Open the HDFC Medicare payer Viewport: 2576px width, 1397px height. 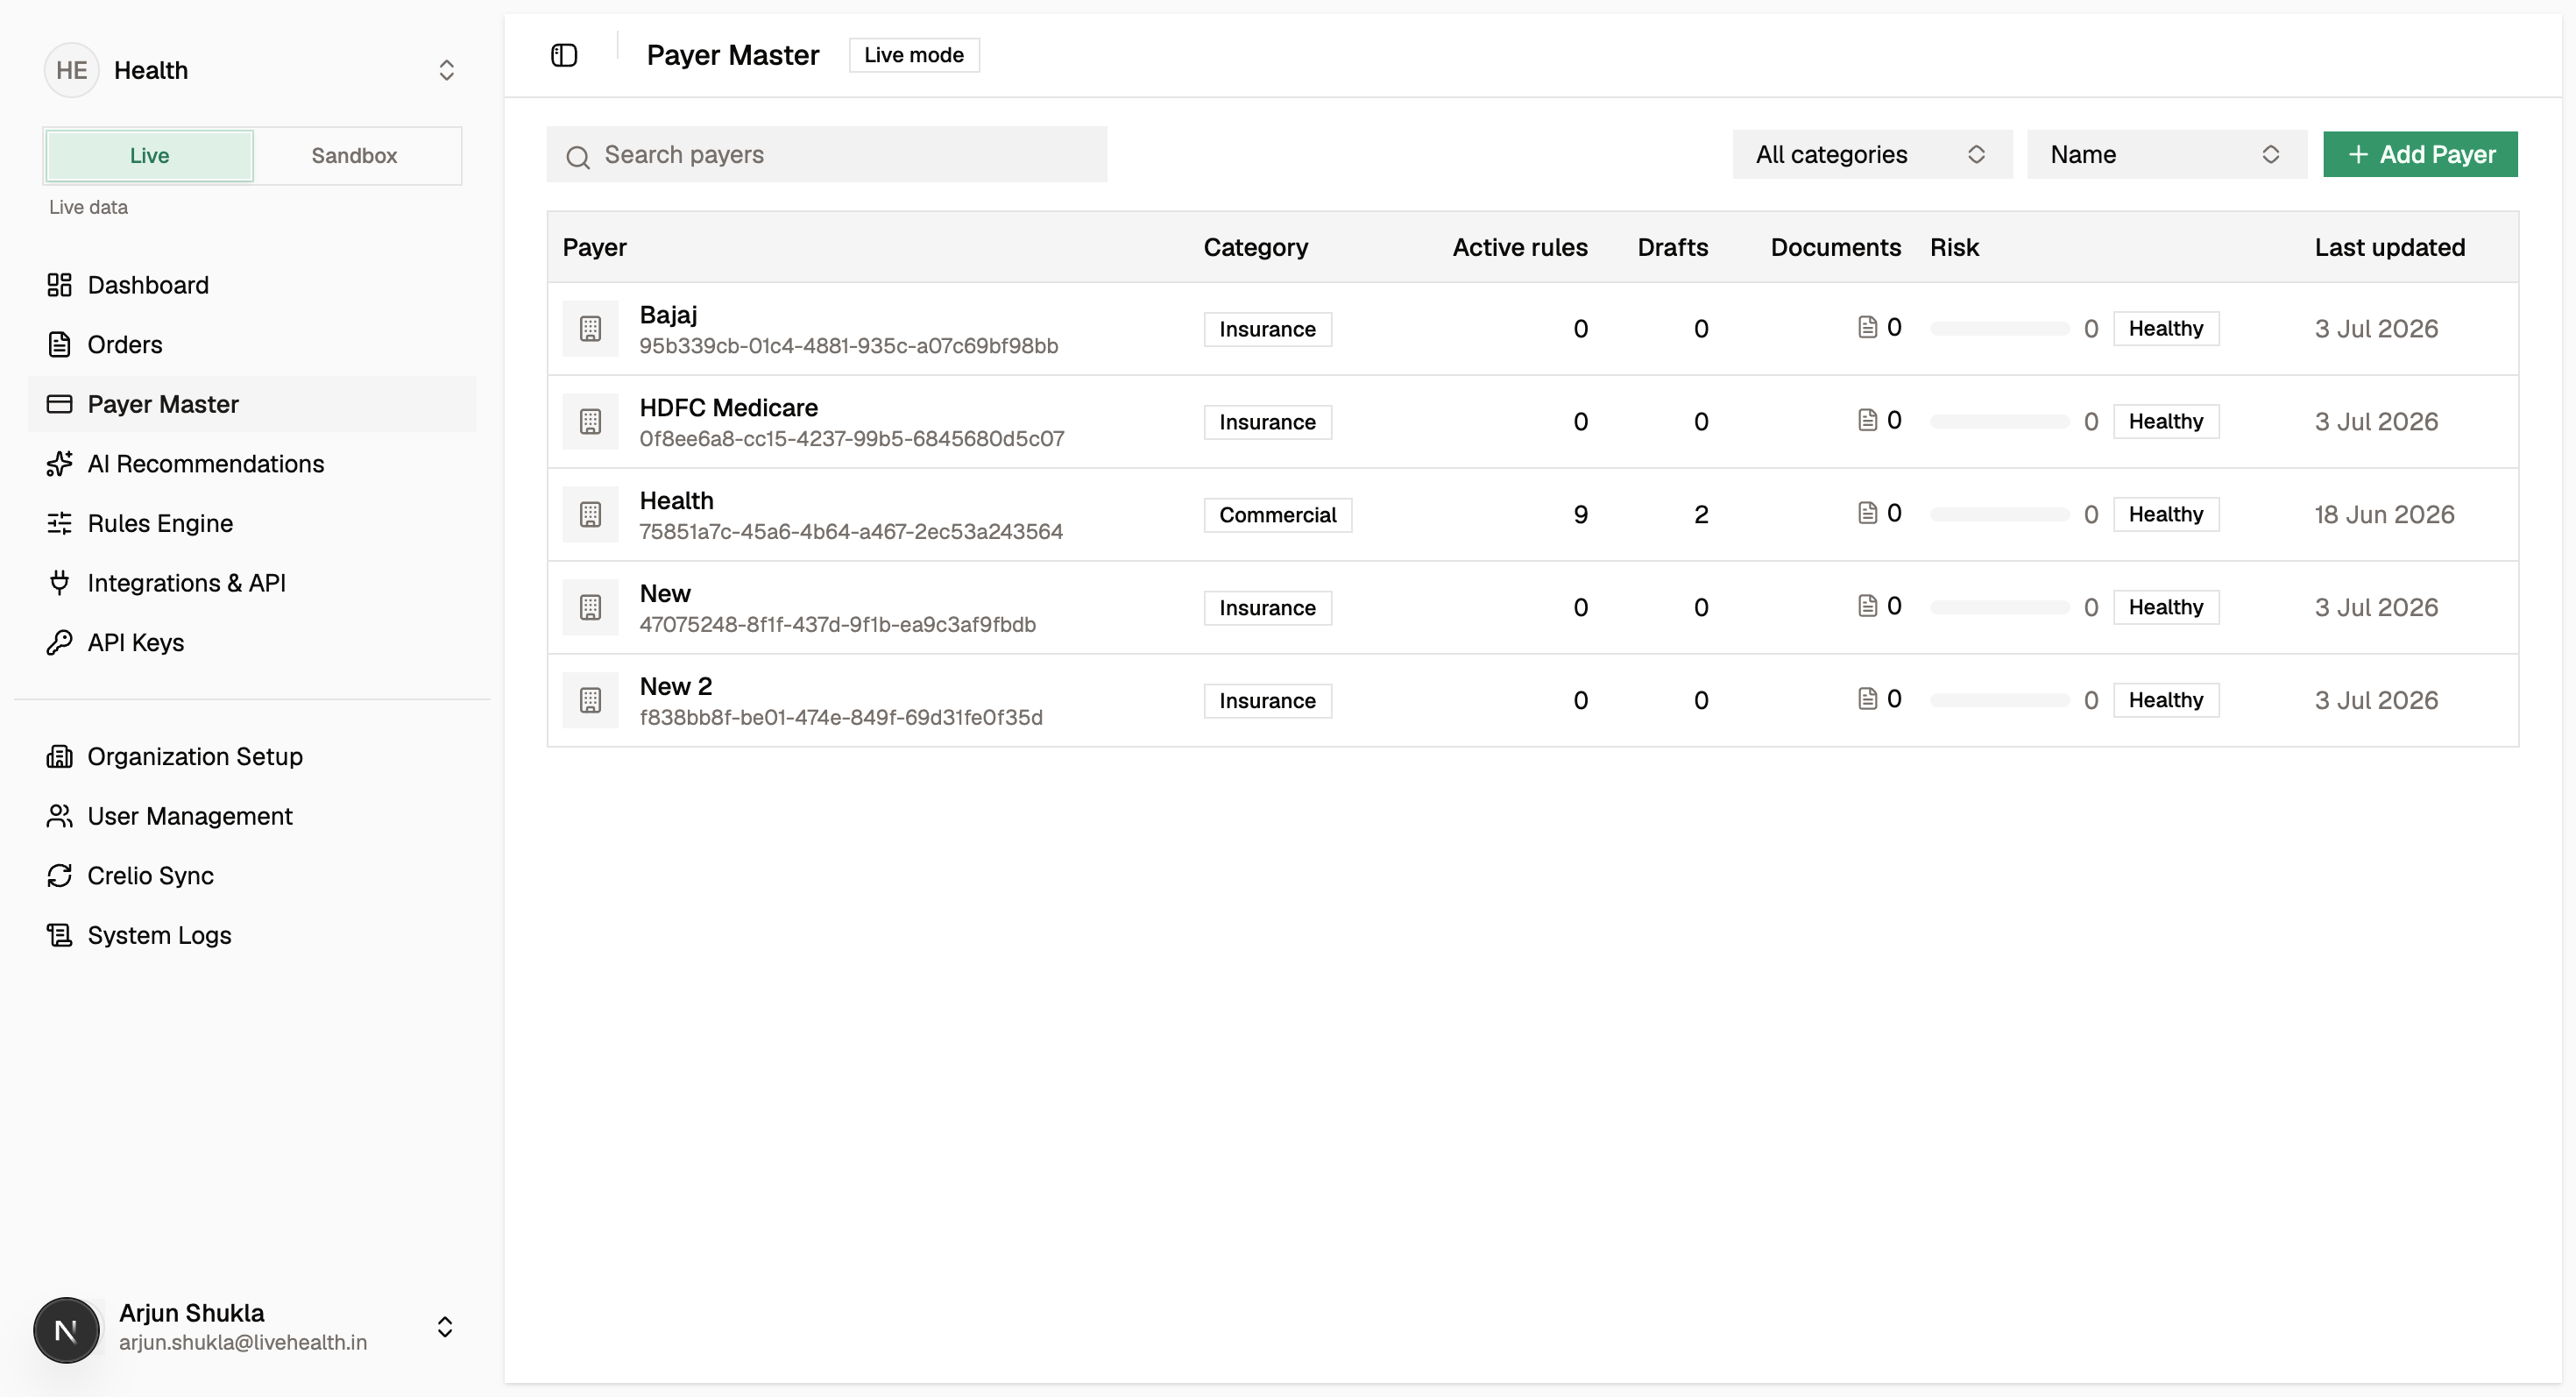coord(728,407)
